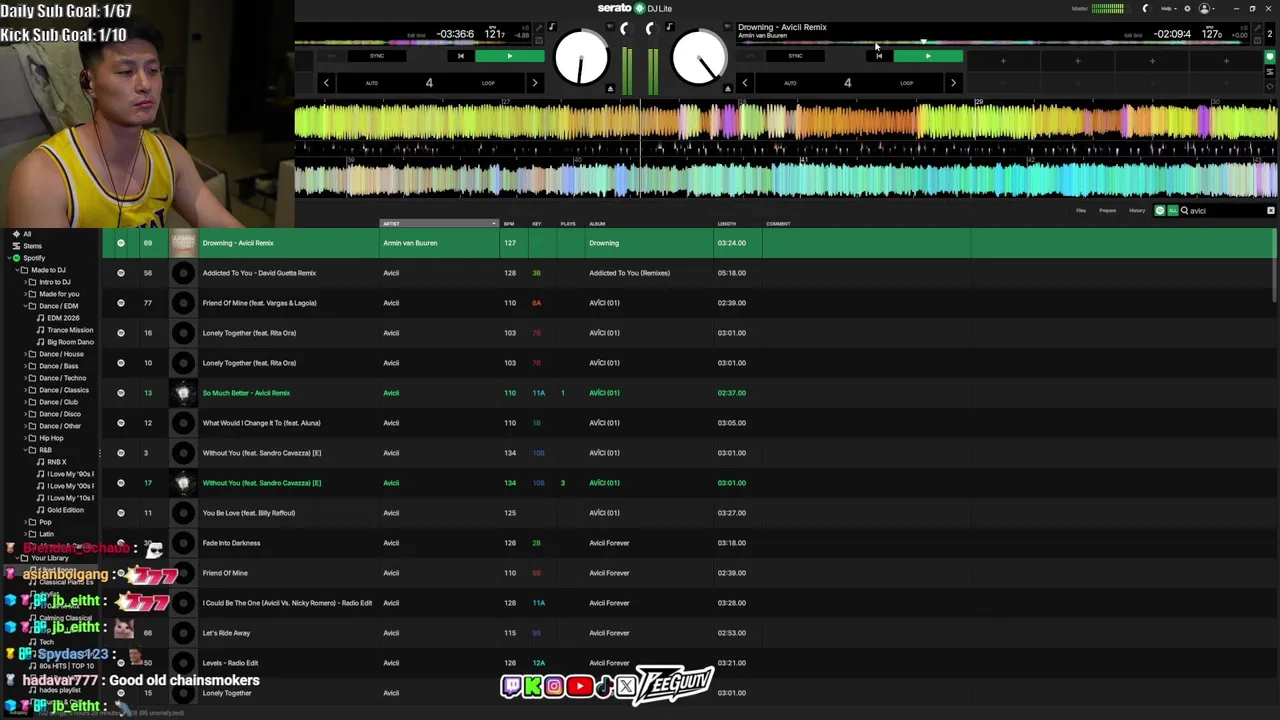Sort library by Artist column
Screen dimensions: 1280x720
(x=438, y=224)
